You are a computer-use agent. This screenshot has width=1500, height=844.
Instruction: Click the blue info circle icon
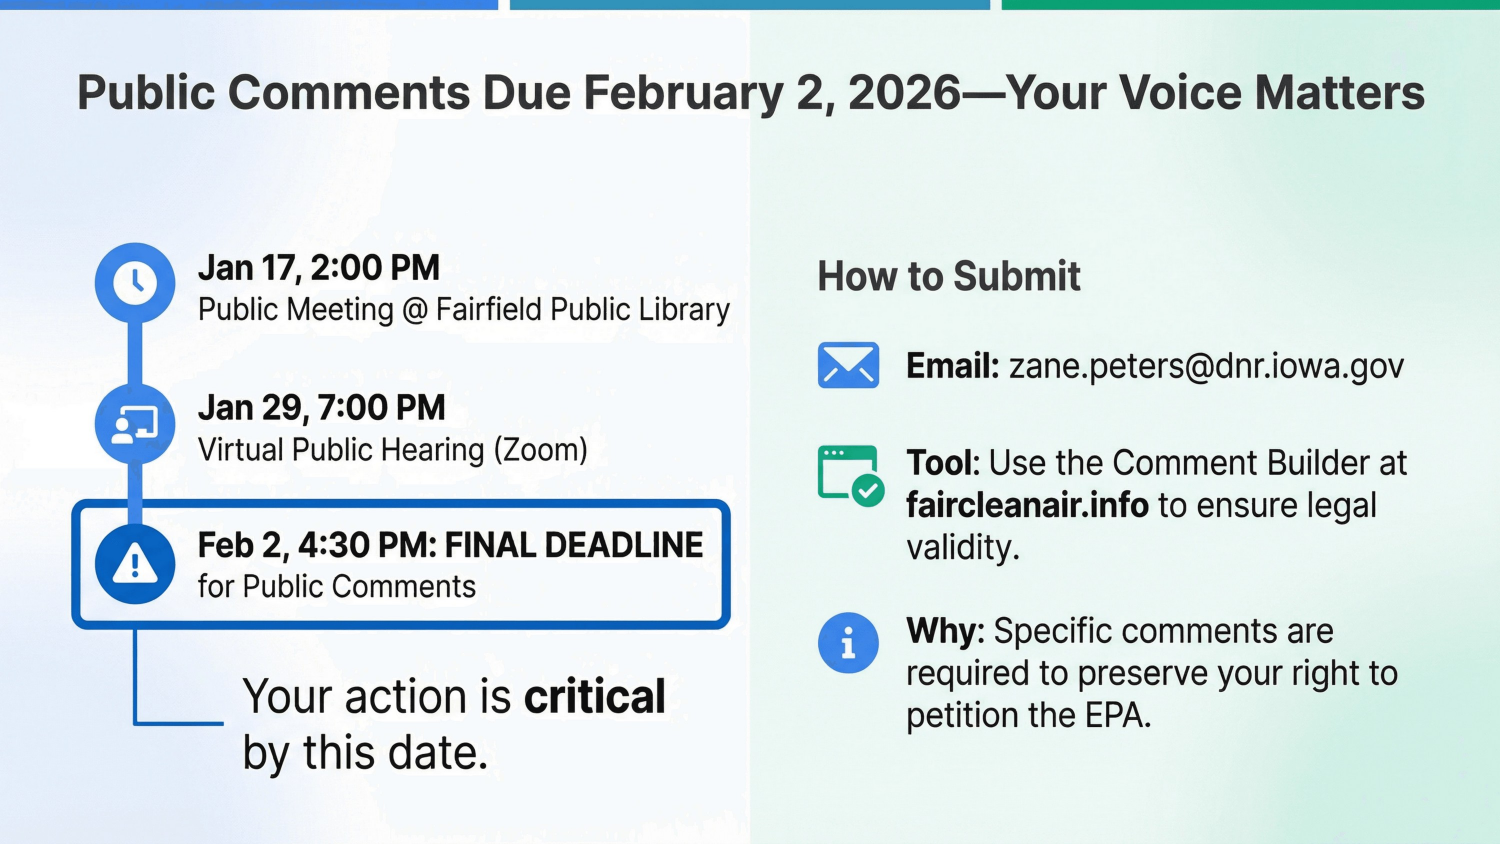[848, 642]
